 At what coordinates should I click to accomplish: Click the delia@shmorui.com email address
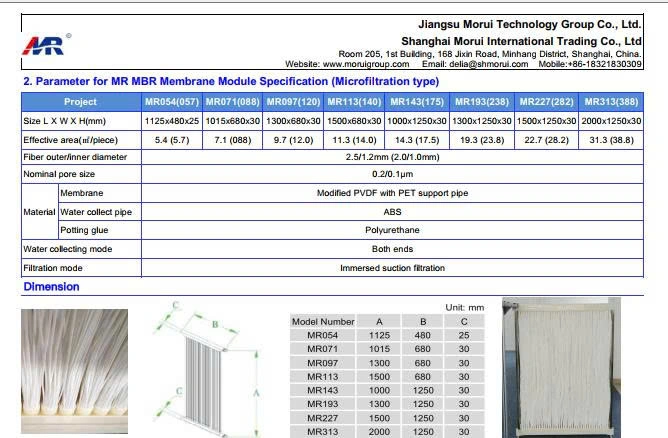pos(488,64)
